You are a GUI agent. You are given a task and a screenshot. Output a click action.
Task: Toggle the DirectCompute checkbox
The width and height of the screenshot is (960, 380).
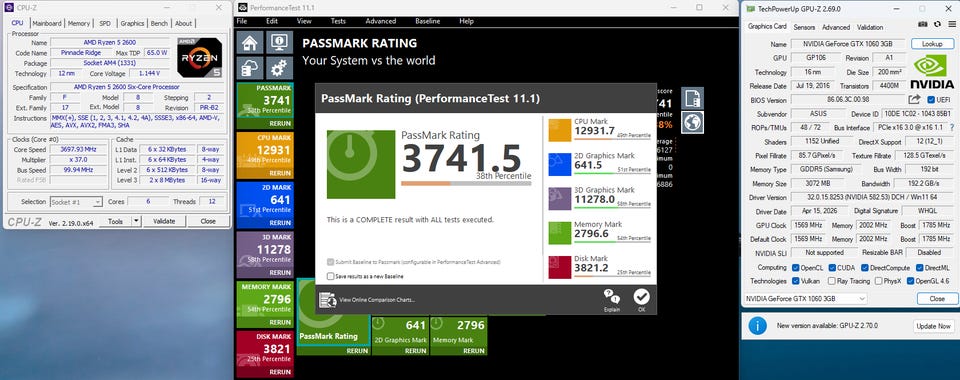(865, 267)
